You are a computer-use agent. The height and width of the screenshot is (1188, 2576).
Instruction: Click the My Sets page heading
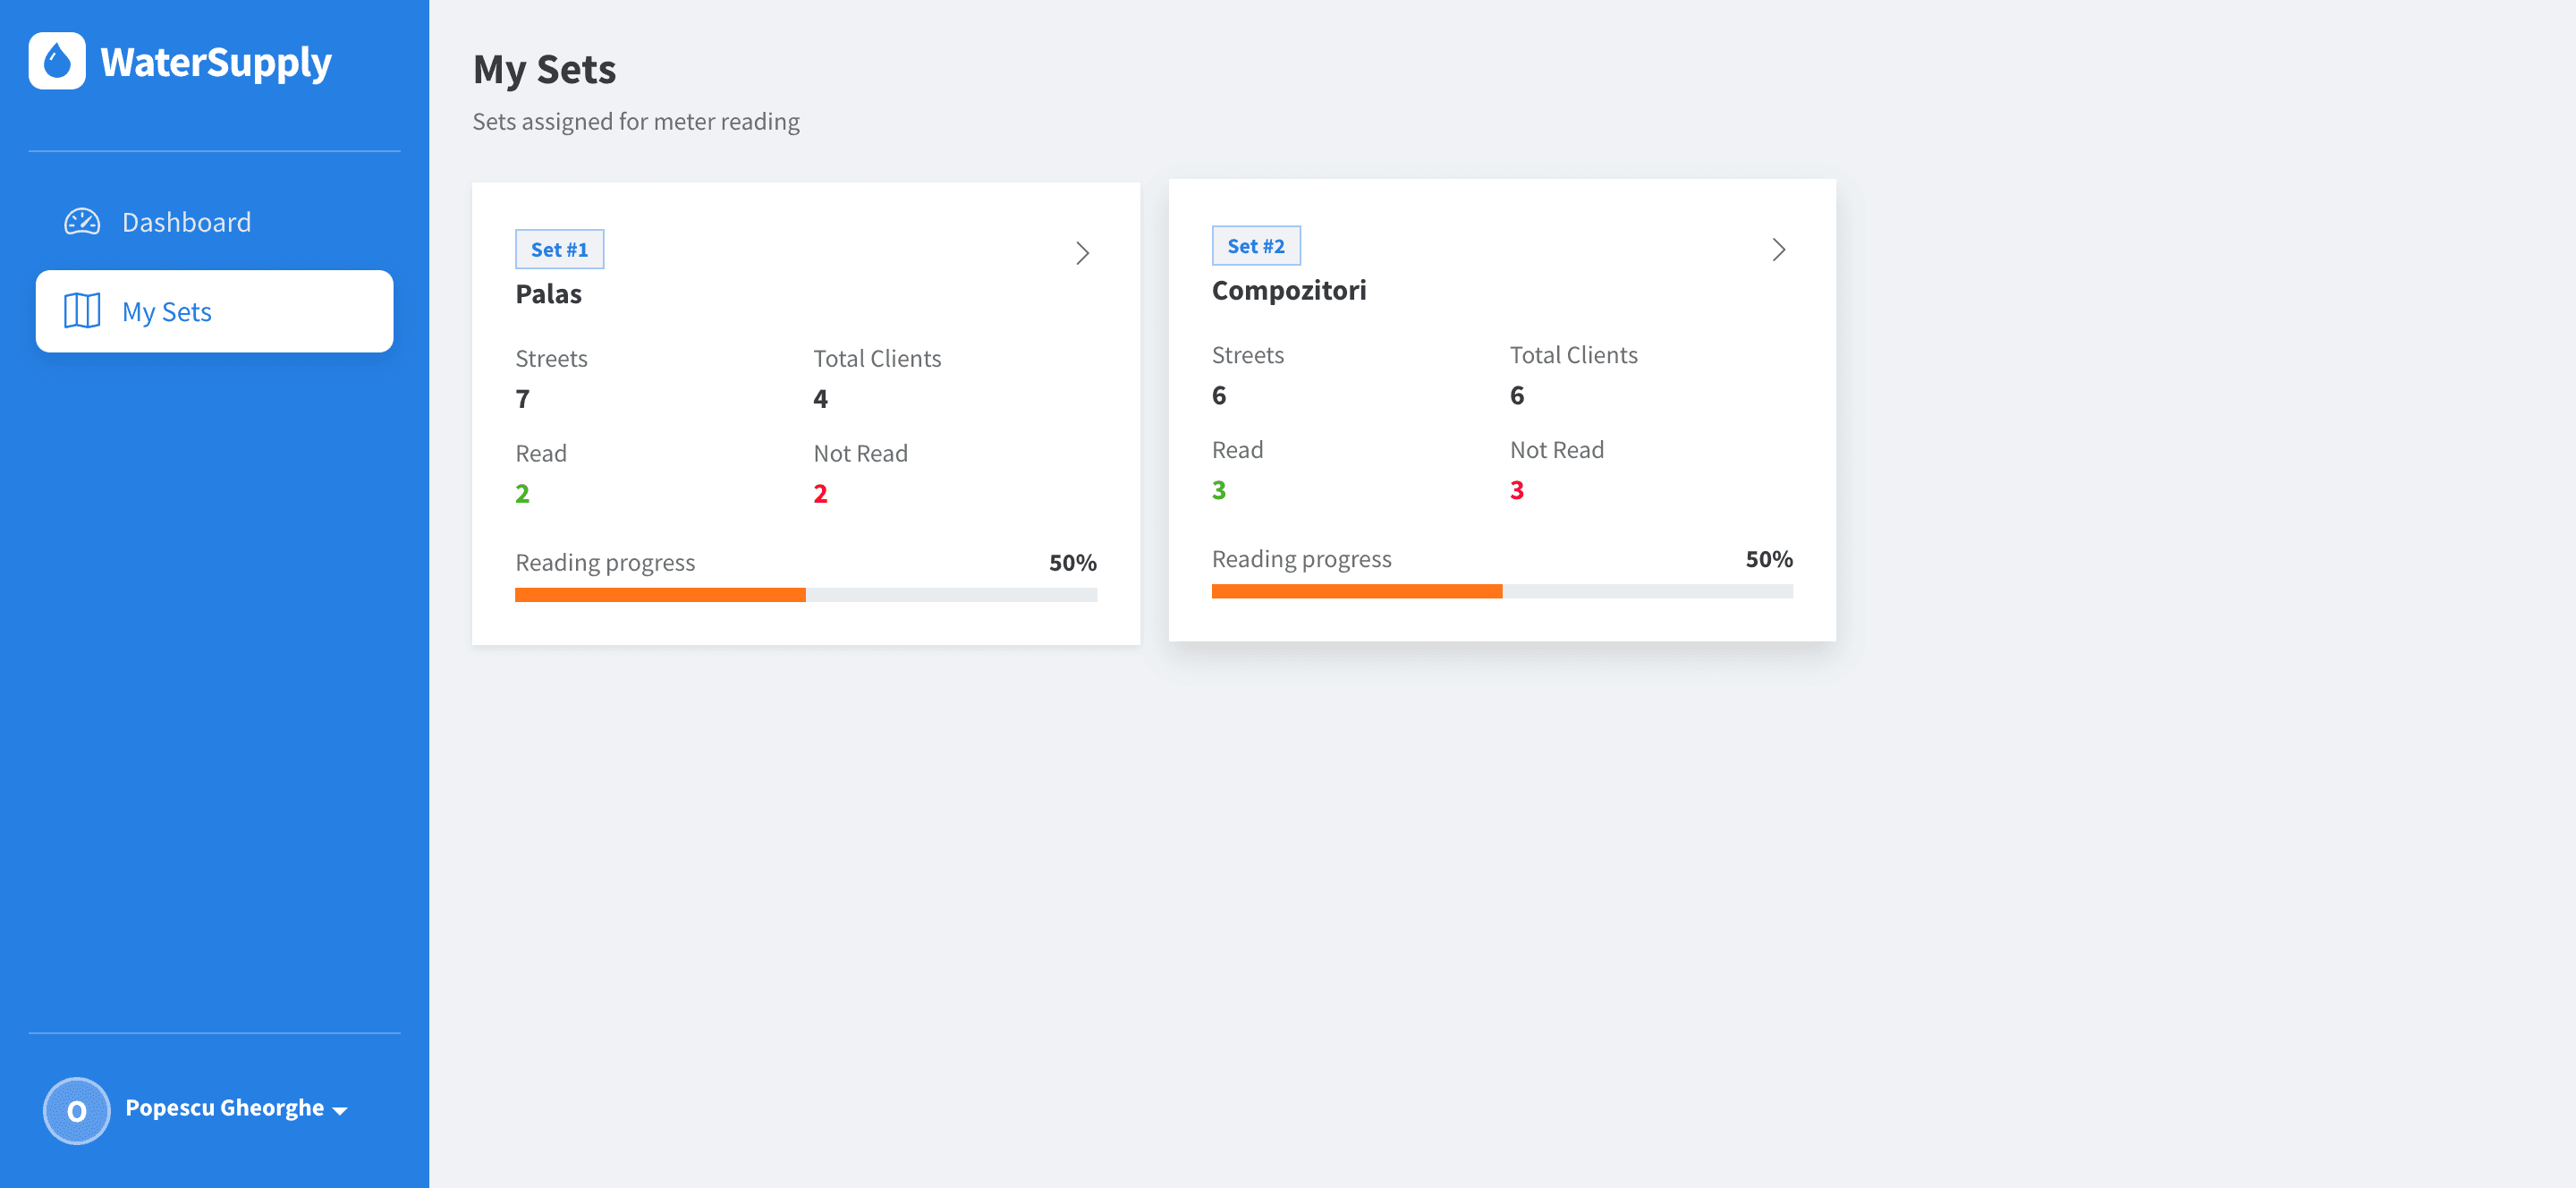(544, 70)
